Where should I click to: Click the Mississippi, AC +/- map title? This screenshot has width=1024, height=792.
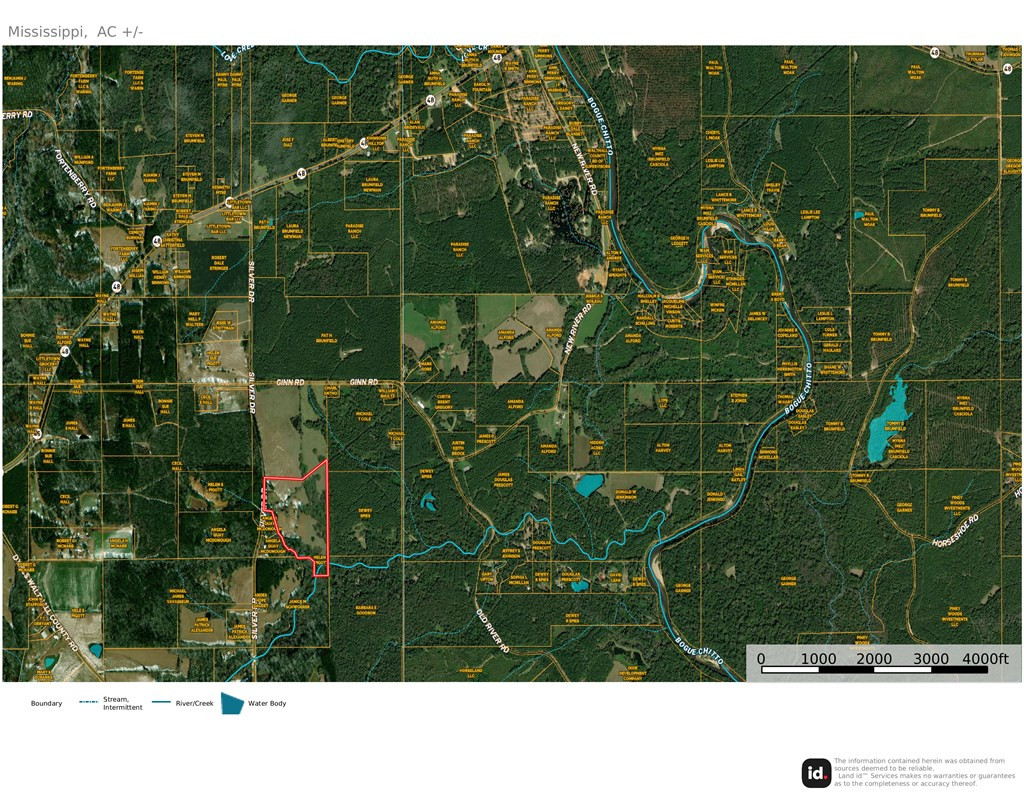[76, 32]
